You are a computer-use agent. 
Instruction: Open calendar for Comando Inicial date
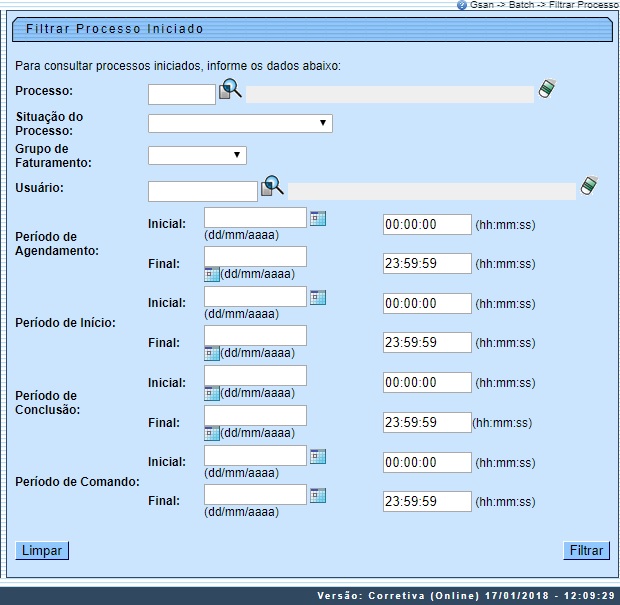[318, 456]
